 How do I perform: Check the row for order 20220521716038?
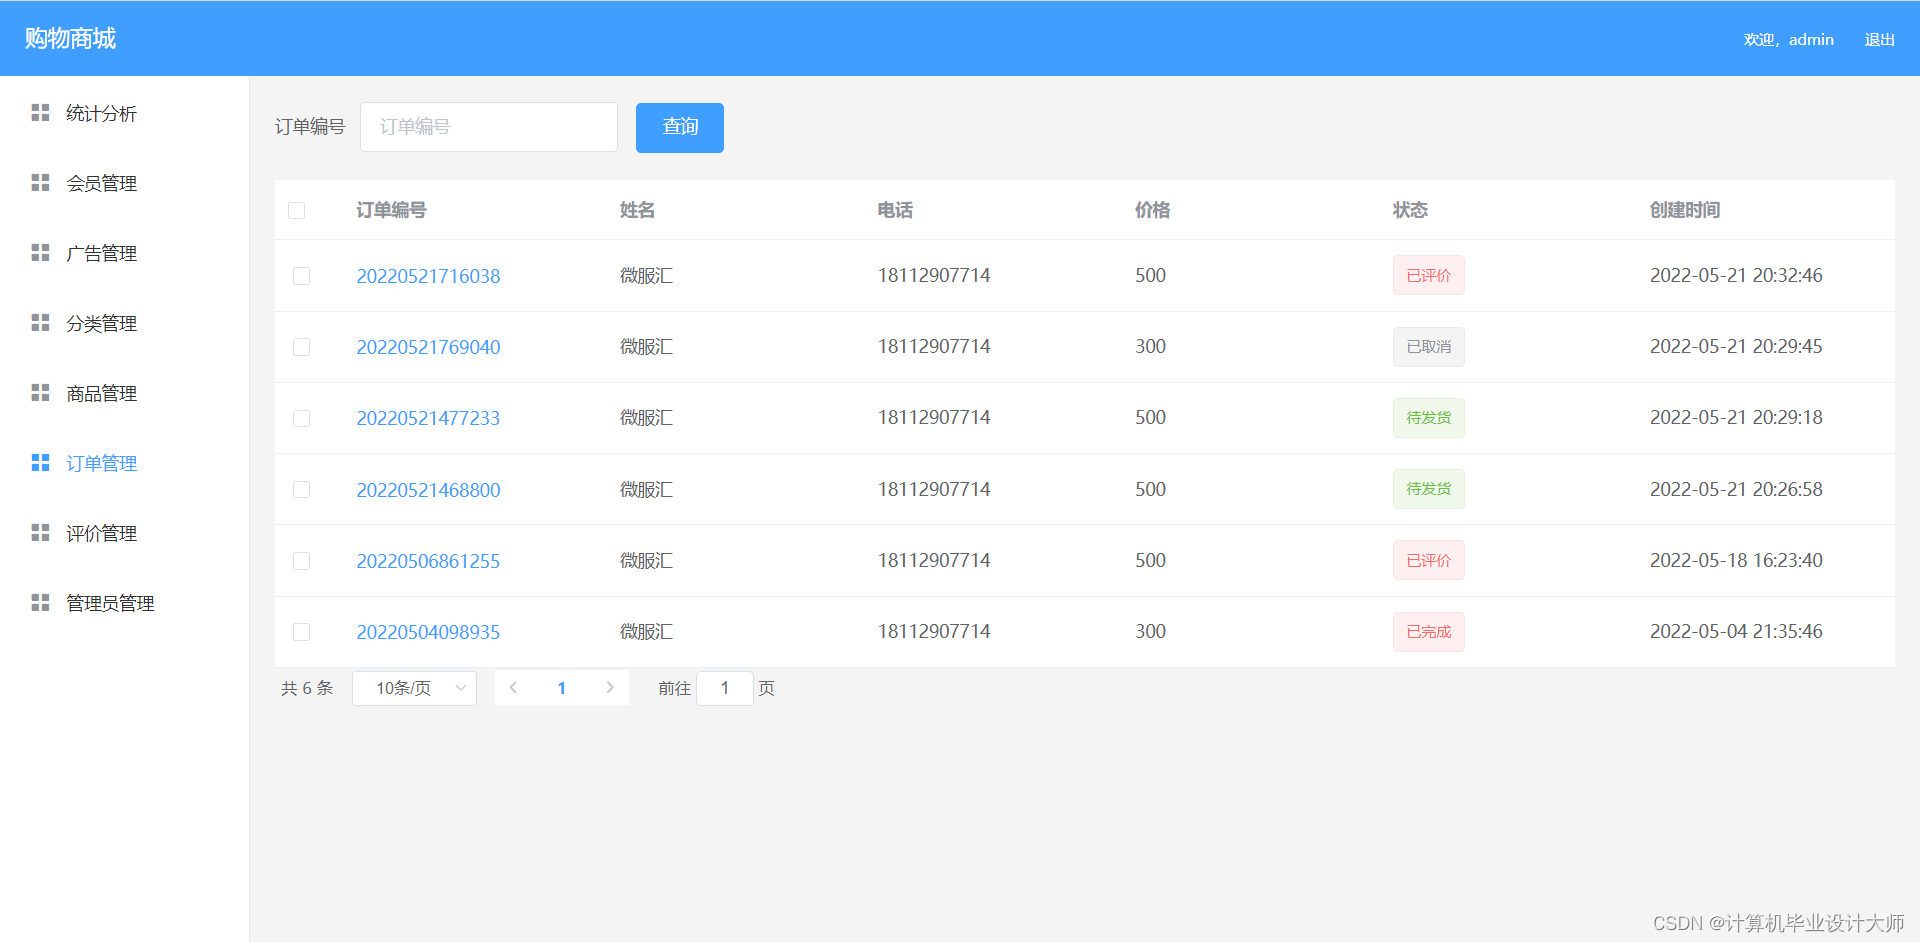(301, 276)
